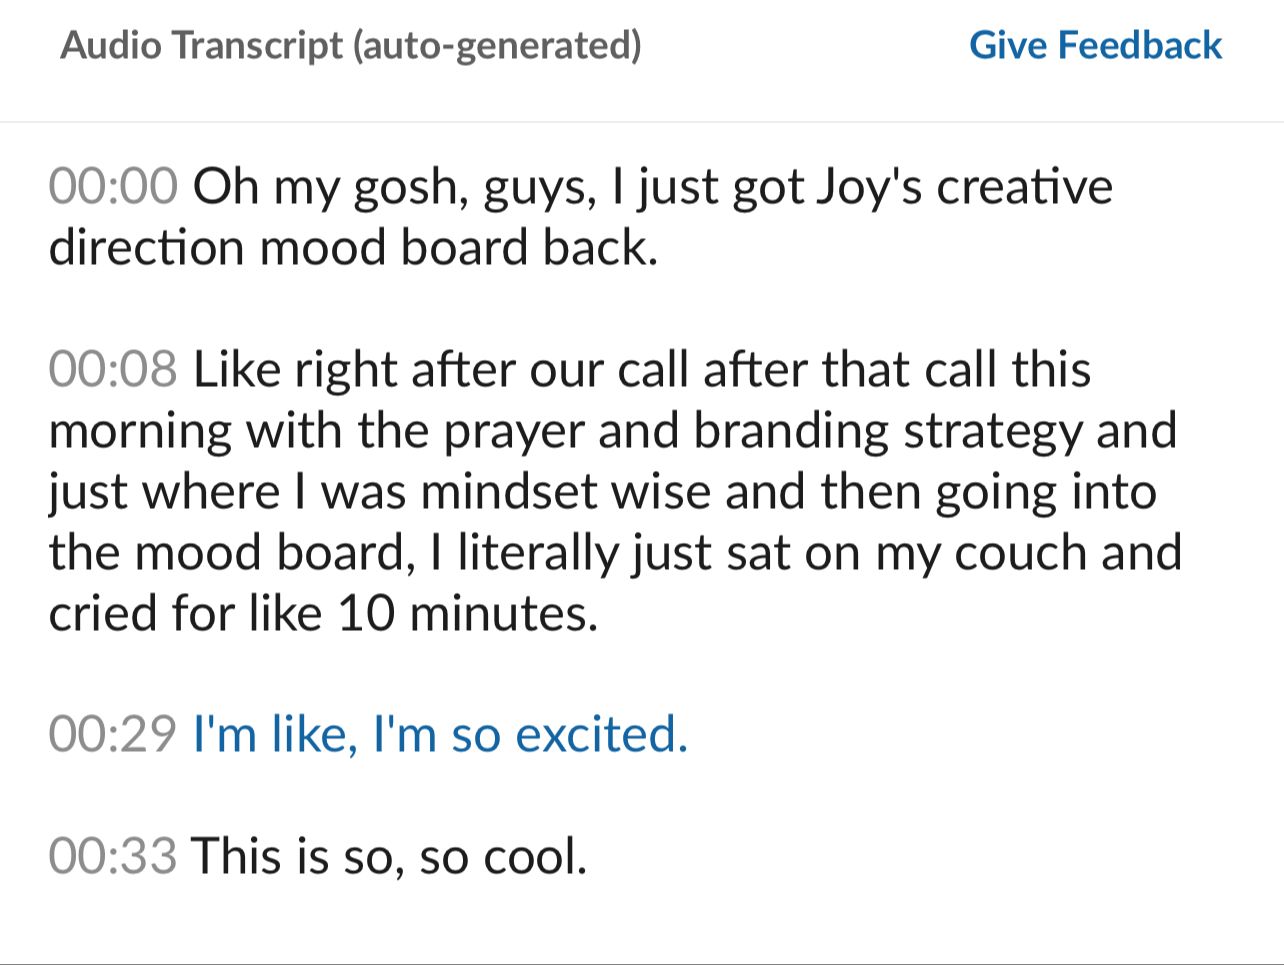Screen dimensions: 1284x965
Task: Jump to the 00:00 timestamp
Action: [x=113, y=187]
